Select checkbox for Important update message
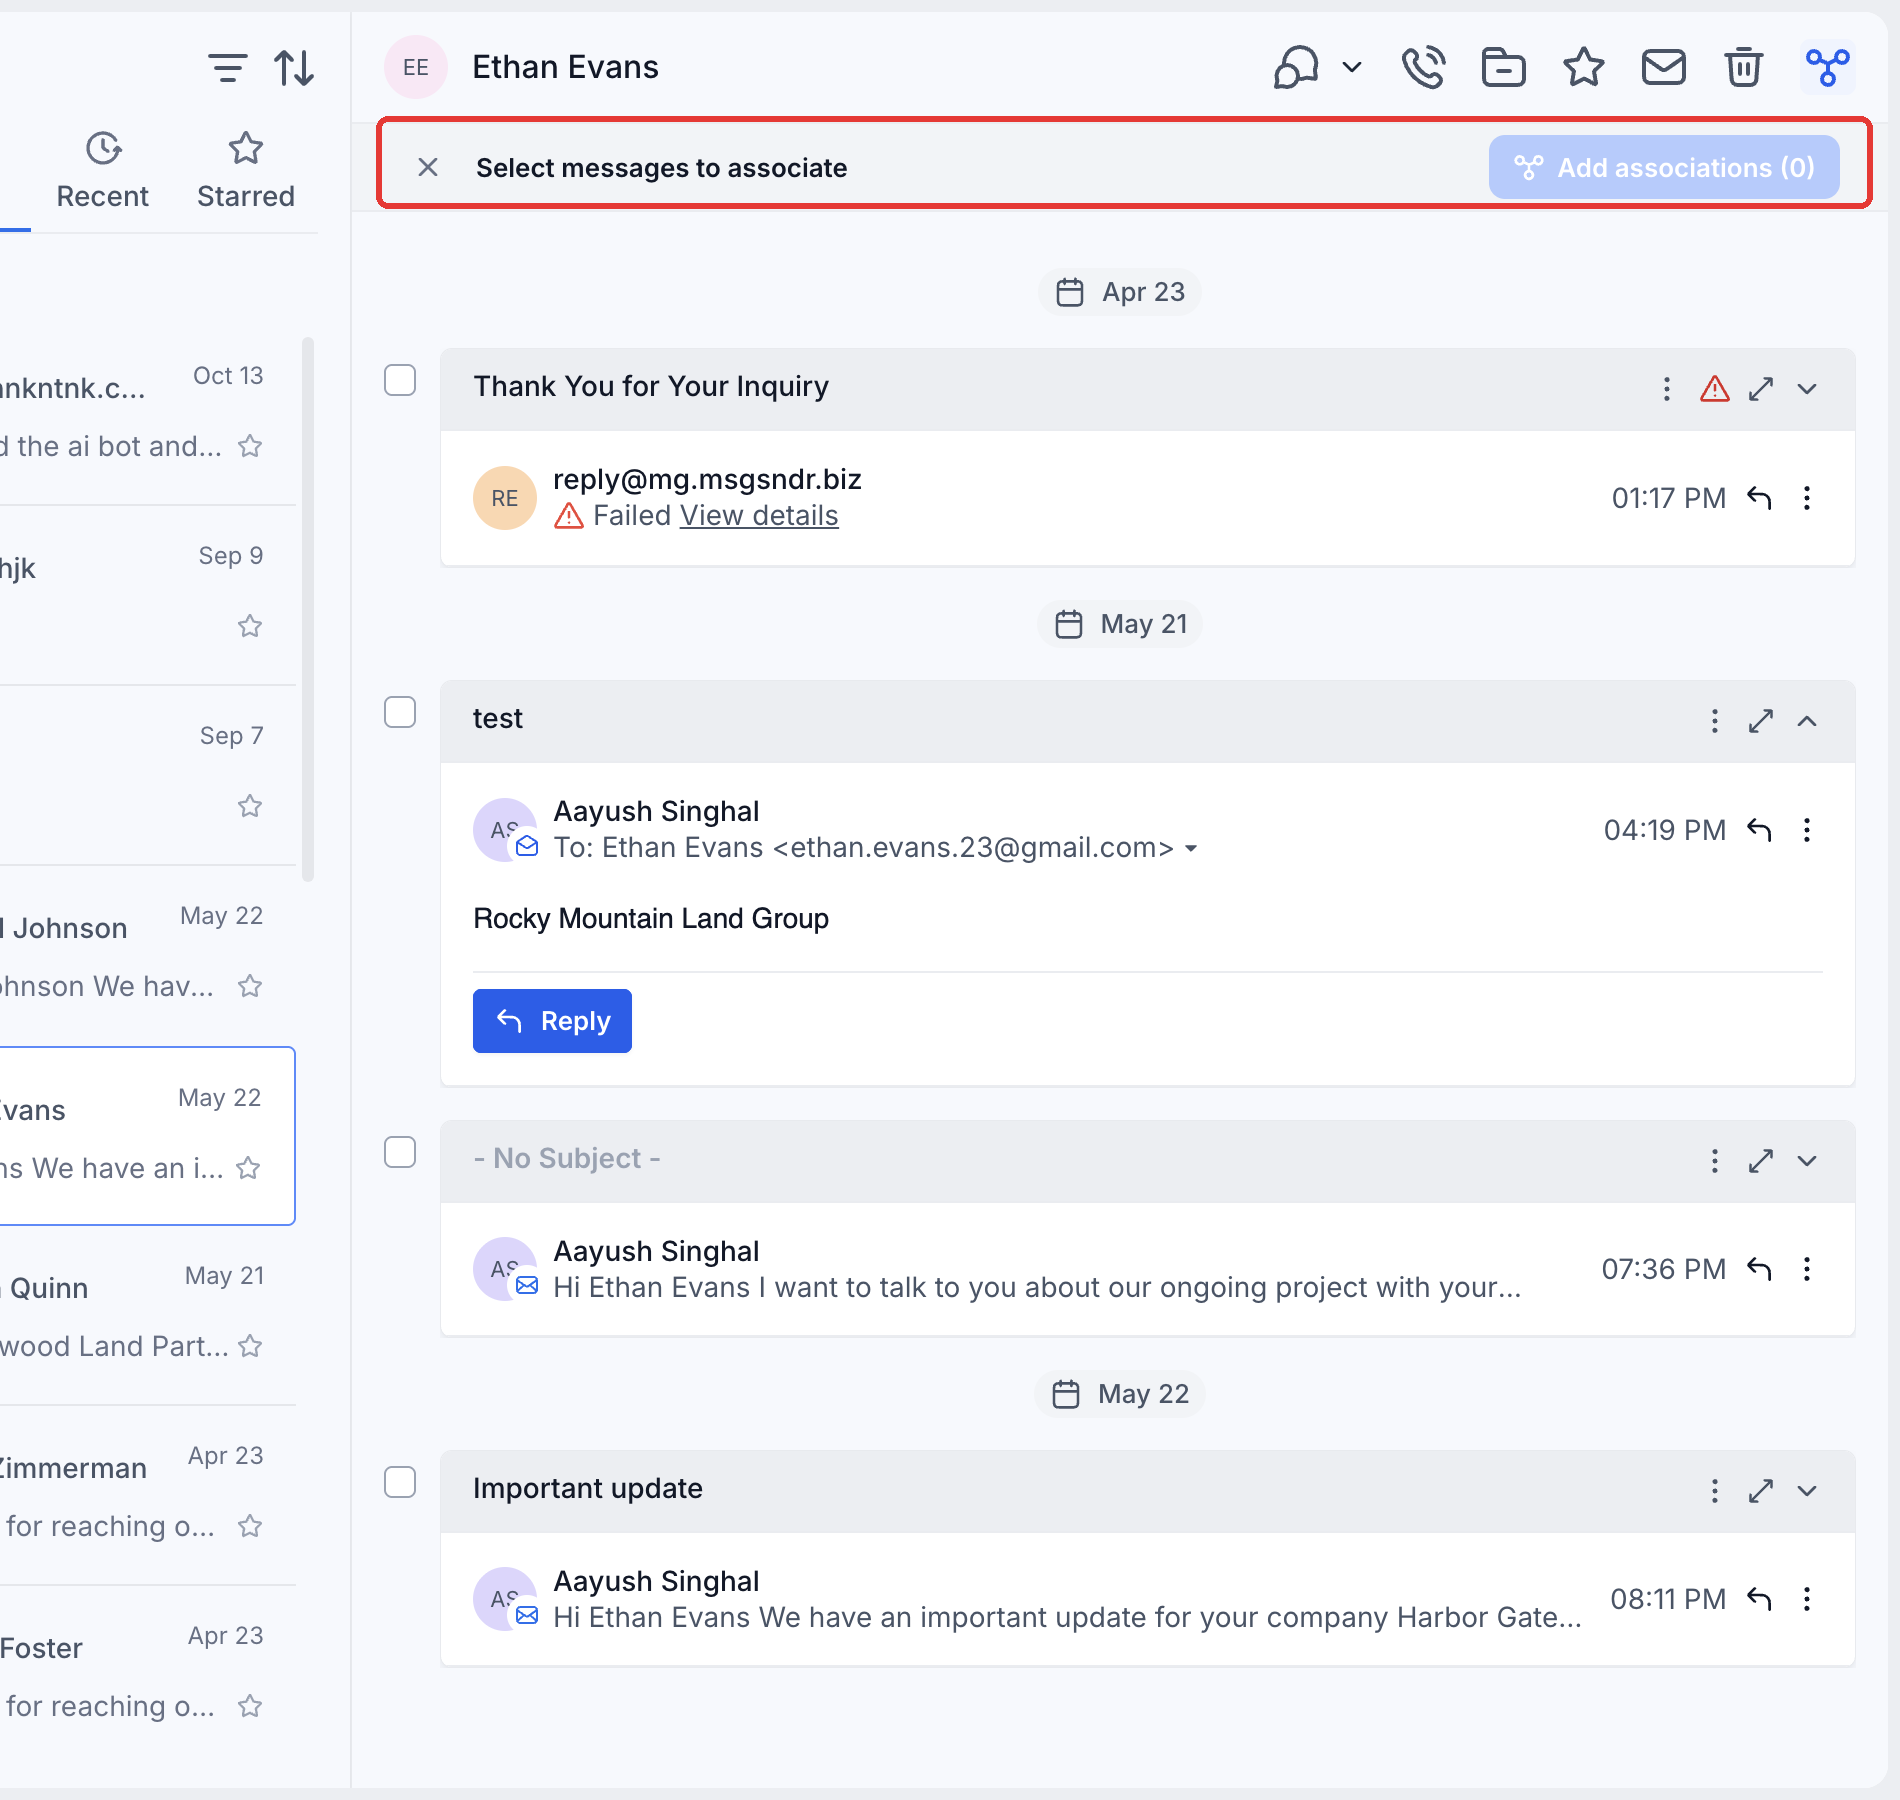 coord(400,1482)
